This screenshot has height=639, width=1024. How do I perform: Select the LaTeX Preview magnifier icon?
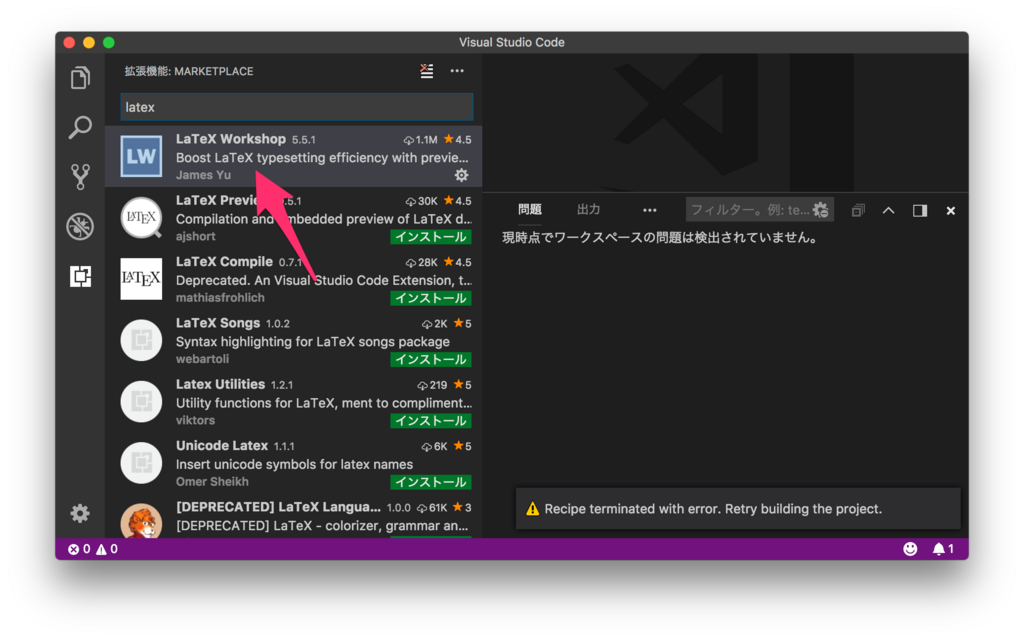(x=141, y=218)
